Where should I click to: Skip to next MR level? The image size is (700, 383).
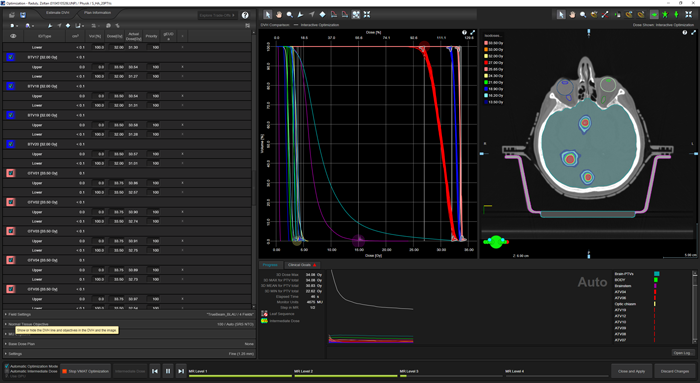pos(181,371)
